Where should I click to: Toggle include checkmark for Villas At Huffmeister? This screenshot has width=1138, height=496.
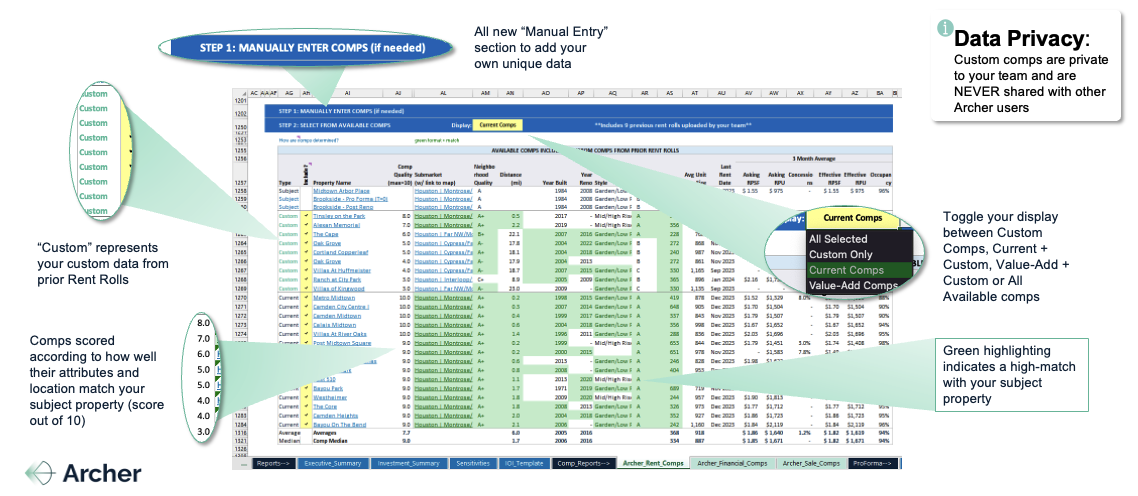coord(306,270)
